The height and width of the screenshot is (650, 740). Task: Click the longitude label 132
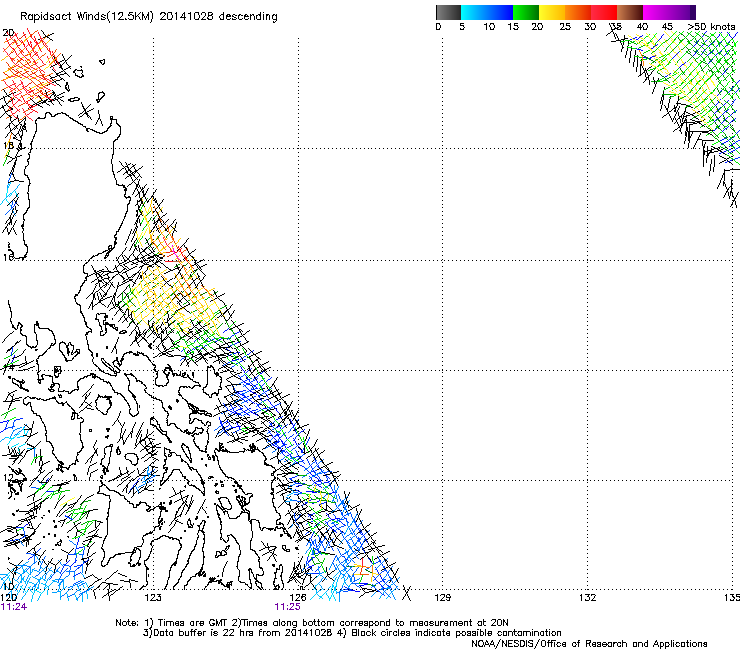pos(587,598)
